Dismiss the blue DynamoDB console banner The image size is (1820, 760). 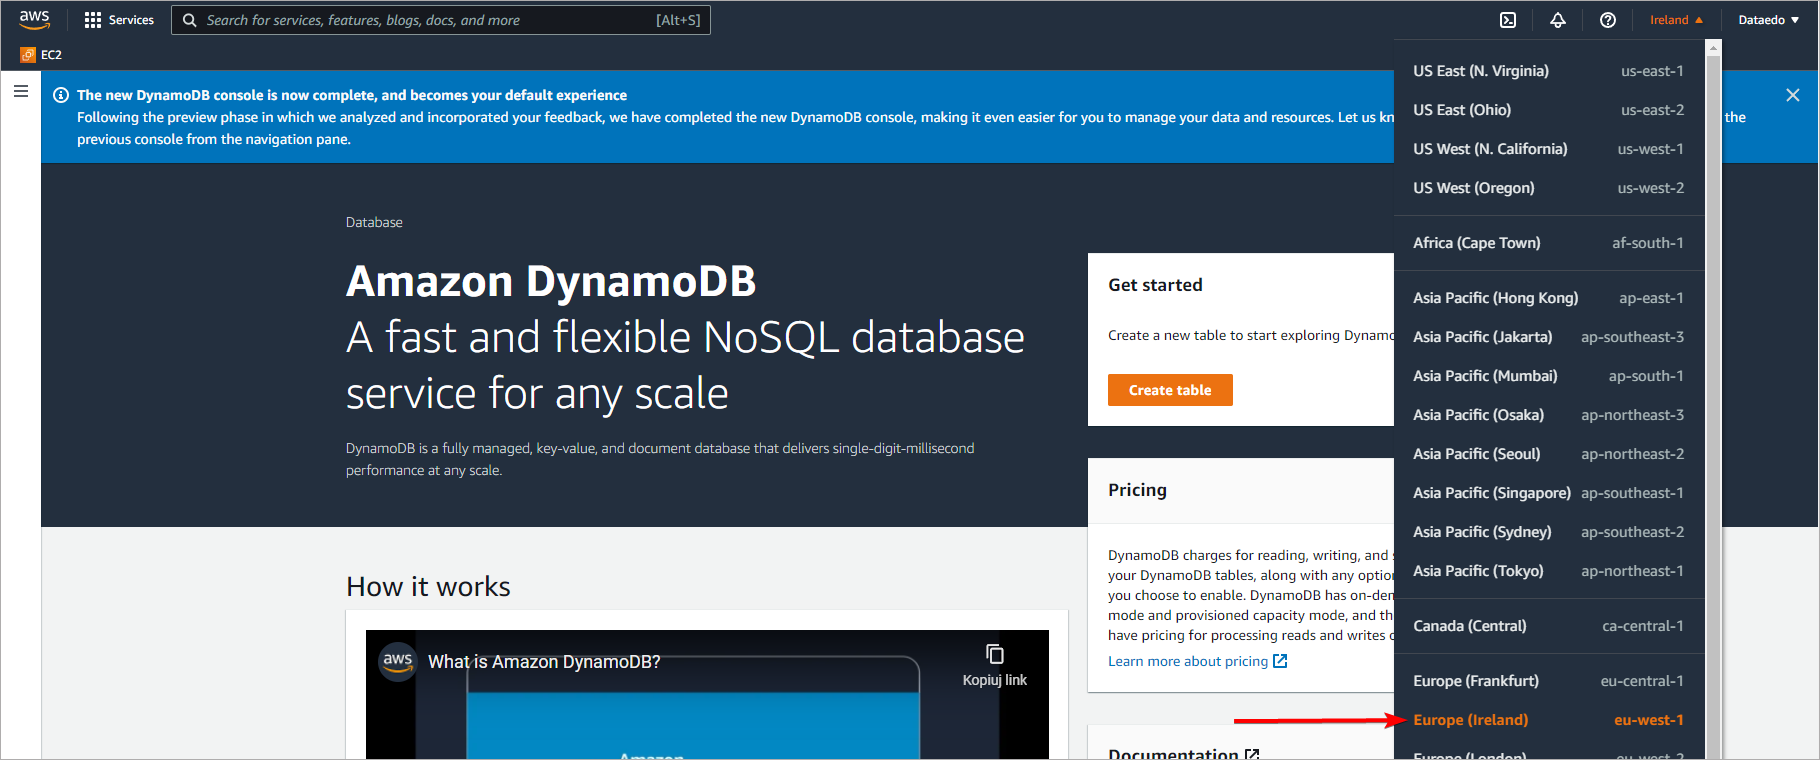(x=1792, y=95)
